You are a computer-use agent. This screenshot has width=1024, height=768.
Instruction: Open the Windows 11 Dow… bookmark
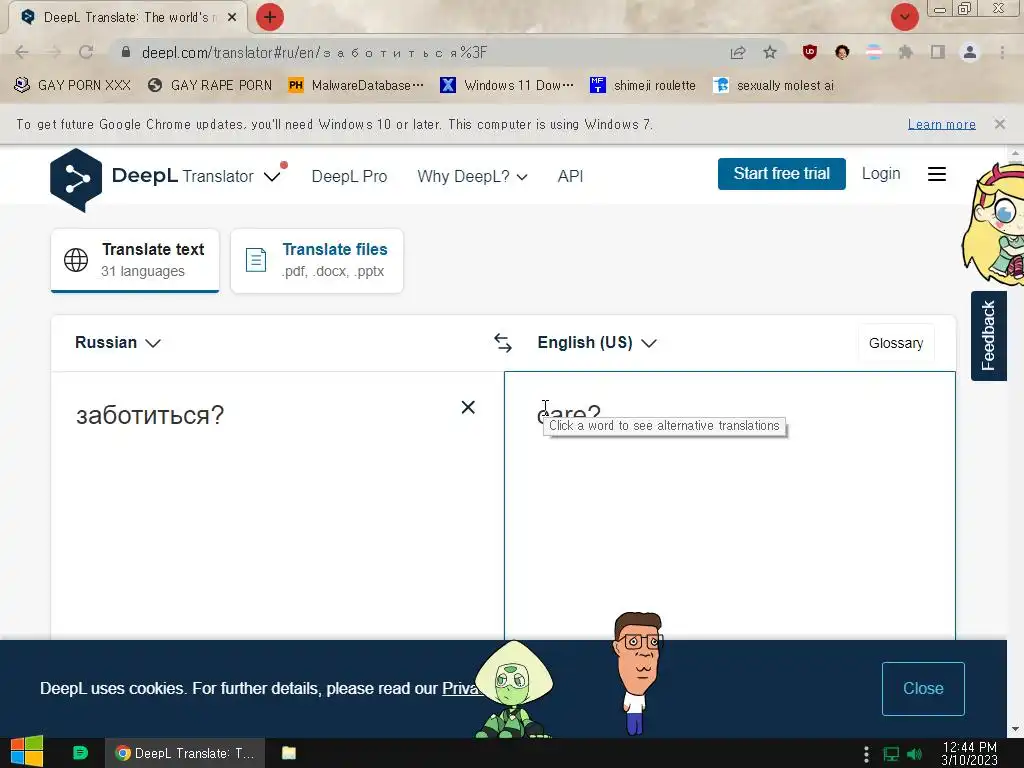pos(507,85)
